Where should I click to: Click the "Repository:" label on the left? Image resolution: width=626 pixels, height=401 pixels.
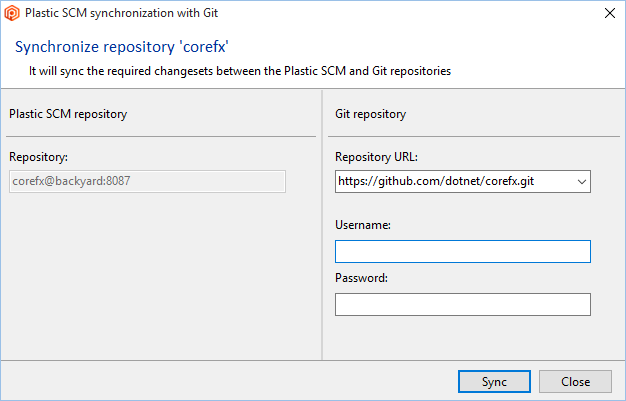[38, 157]
